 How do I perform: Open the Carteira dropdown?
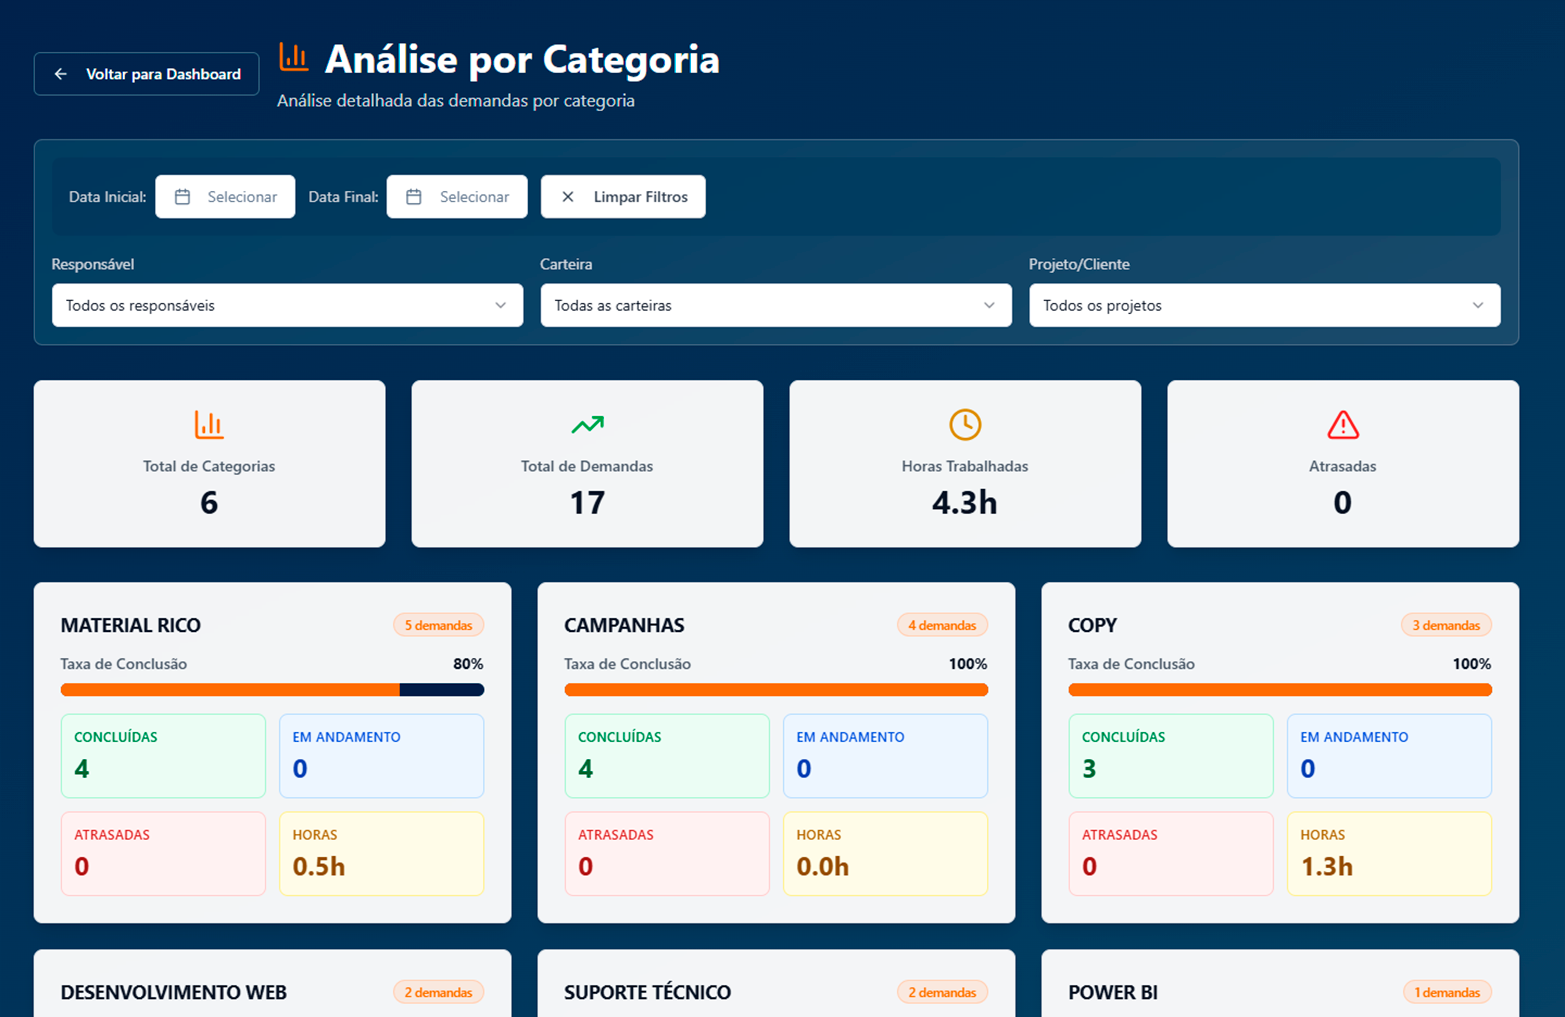click(776, 305)
